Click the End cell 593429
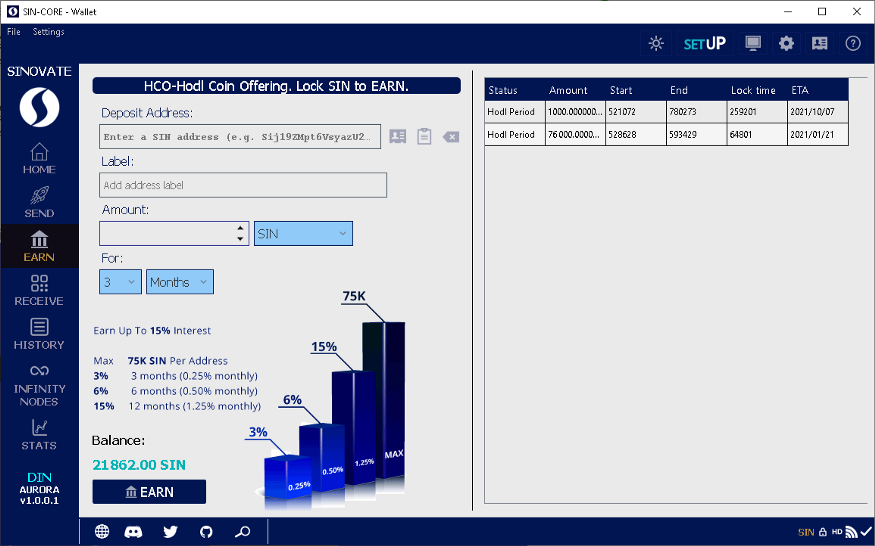The width and height of the screenshot is (875, 546). tap(696, 135)
